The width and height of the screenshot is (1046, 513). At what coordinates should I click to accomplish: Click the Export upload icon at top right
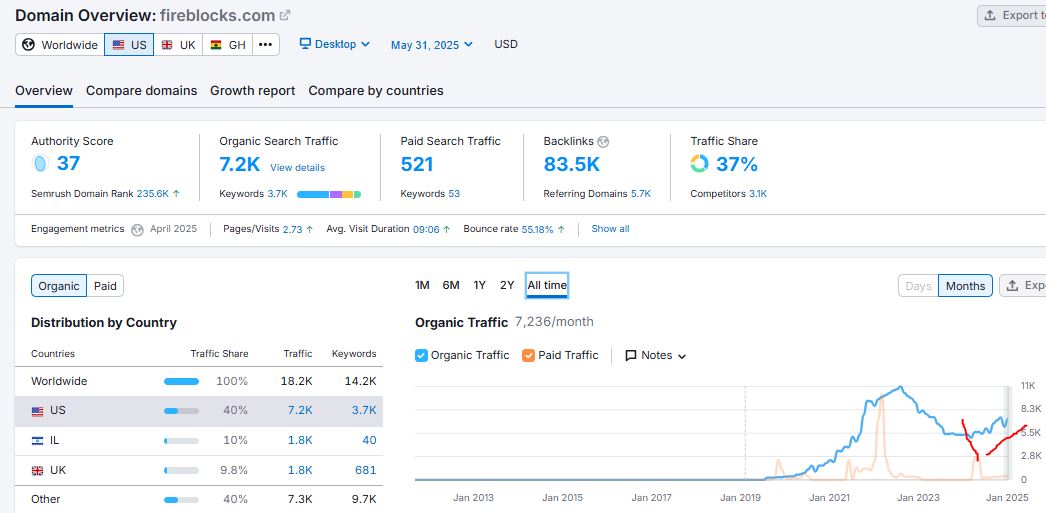click(x=990, y=16)
